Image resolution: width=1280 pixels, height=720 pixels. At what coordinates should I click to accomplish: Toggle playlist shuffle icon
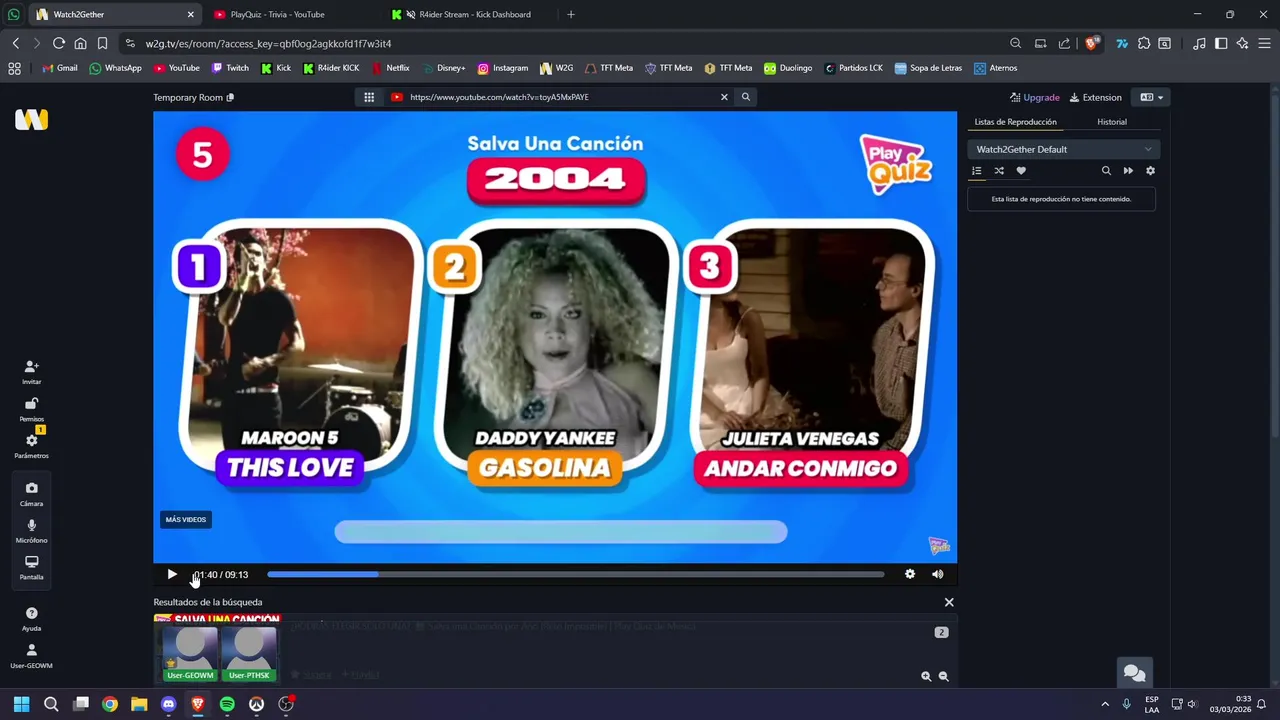[999, 171]
